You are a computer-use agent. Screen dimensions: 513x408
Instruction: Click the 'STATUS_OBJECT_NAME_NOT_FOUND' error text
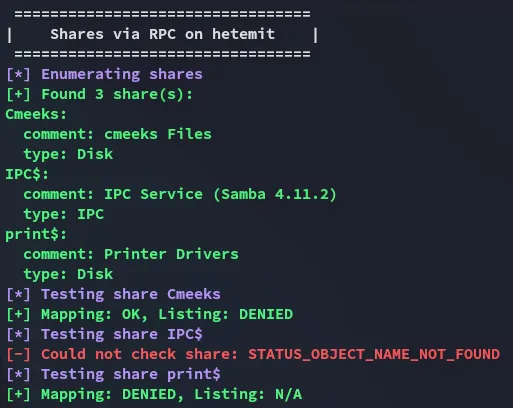(x=374, y=354)
